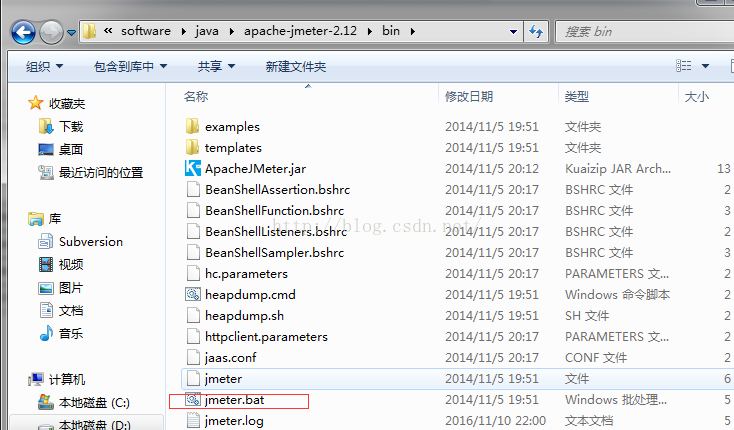
Task: Select the software breadcrumb in address bar
Action: pos(146,31)
